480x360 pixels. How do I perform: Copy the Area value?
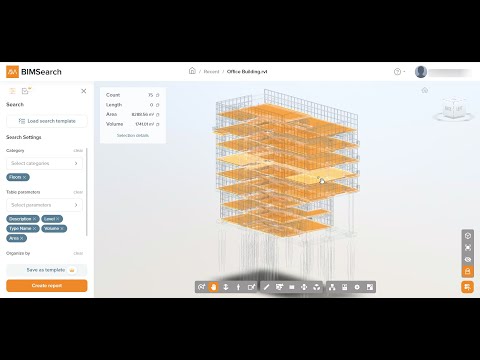pyautogui.click(x=158, y=115)
